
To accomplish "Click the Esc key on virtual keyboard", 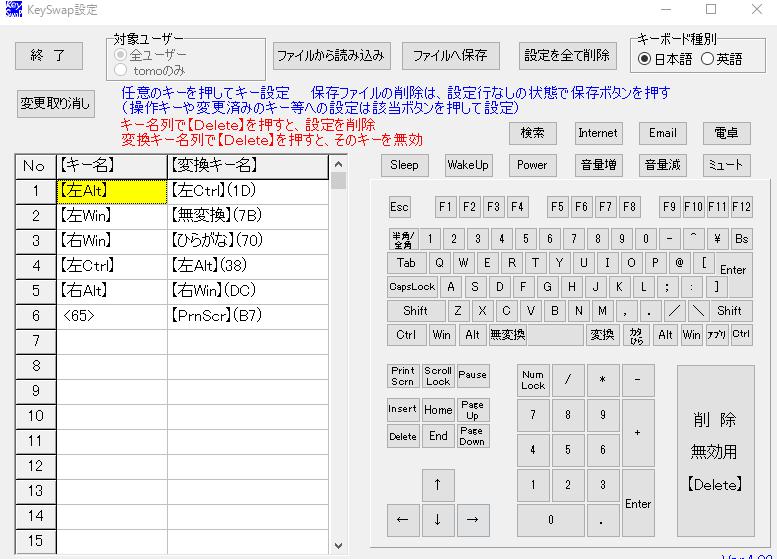I will (x=399, y=207).
